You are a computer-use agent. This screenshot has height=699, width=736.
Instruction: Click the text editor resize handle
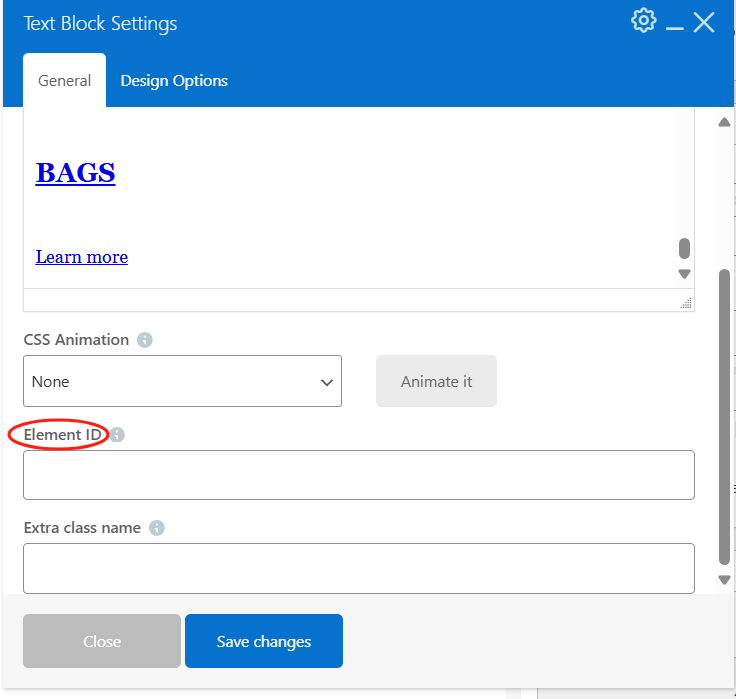[685, 302]
